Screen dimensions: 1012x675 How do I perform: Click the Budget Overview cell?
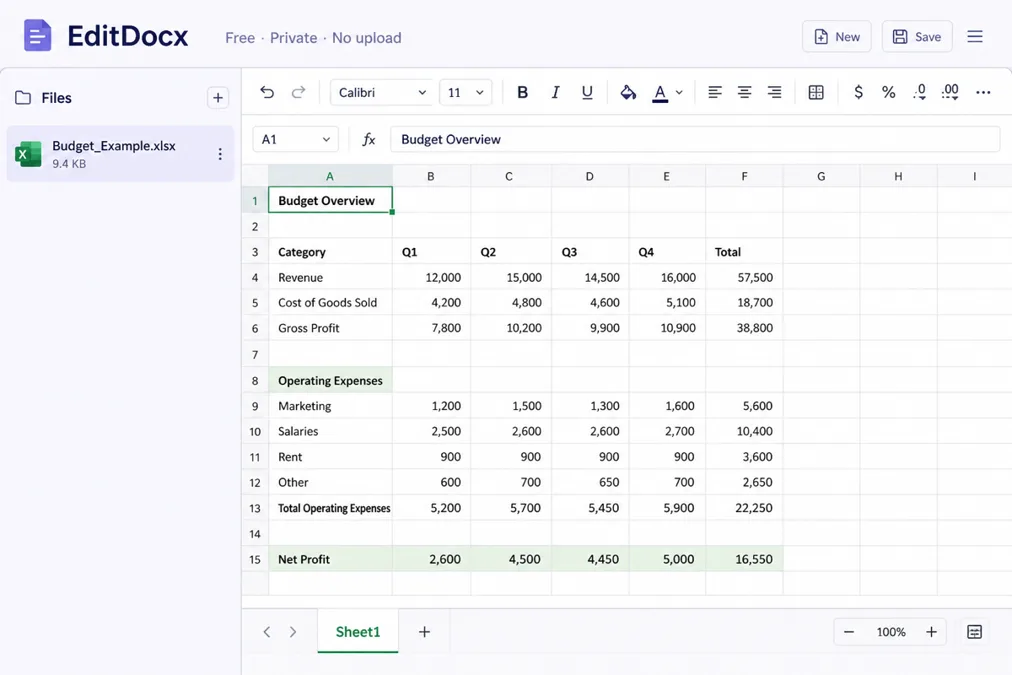[x=330, y=200]
